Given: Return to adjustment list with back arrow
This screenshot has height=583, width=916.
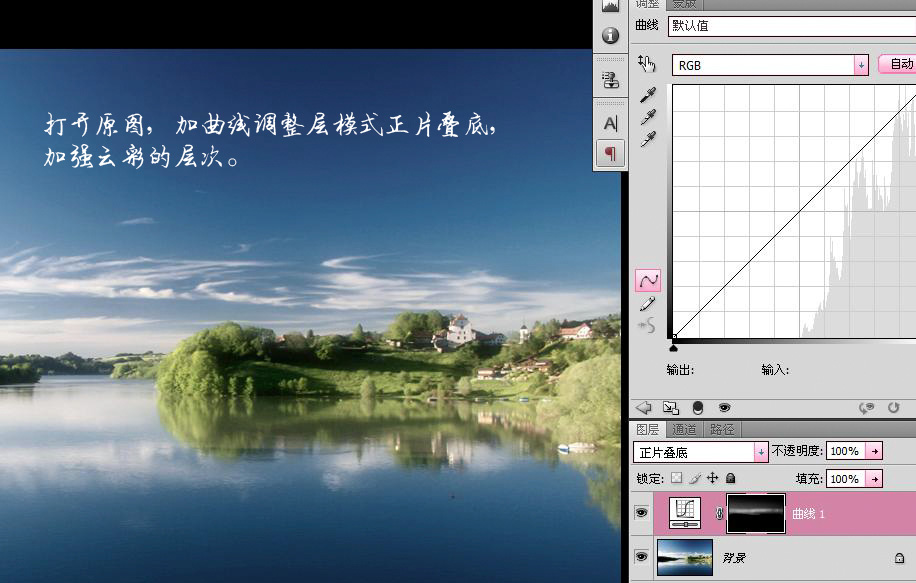Looking at the screenshot, I should (643, 408).
